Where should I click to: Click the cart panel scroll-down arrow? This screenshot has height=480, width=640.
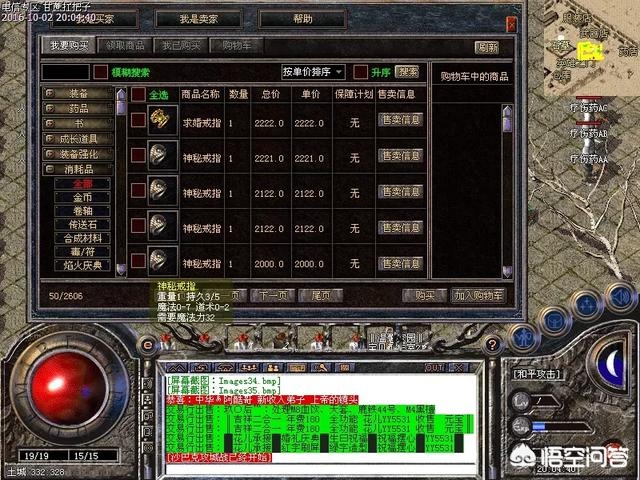[507, 271]
